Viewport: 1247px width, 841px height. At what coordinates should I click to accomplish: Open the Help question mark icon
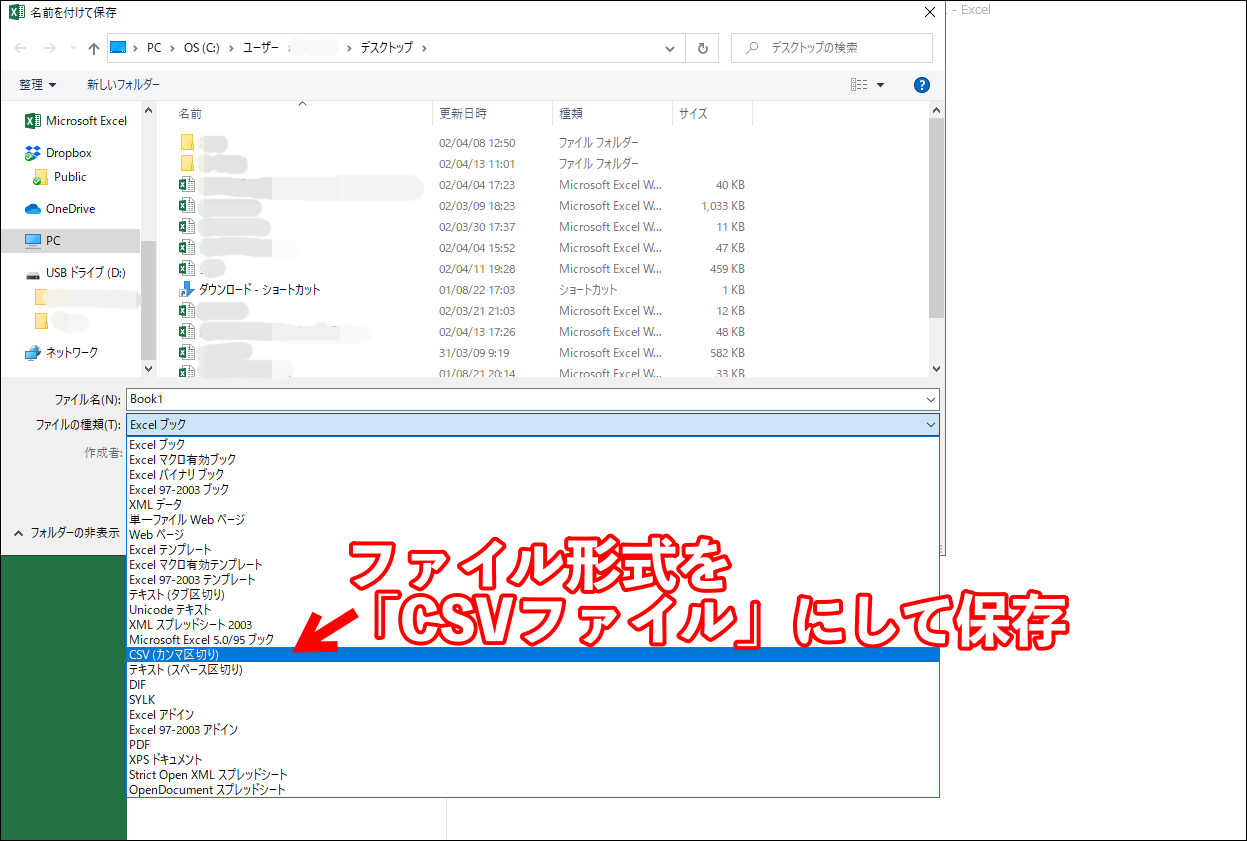pyautogui.click(x=922, y=85)
